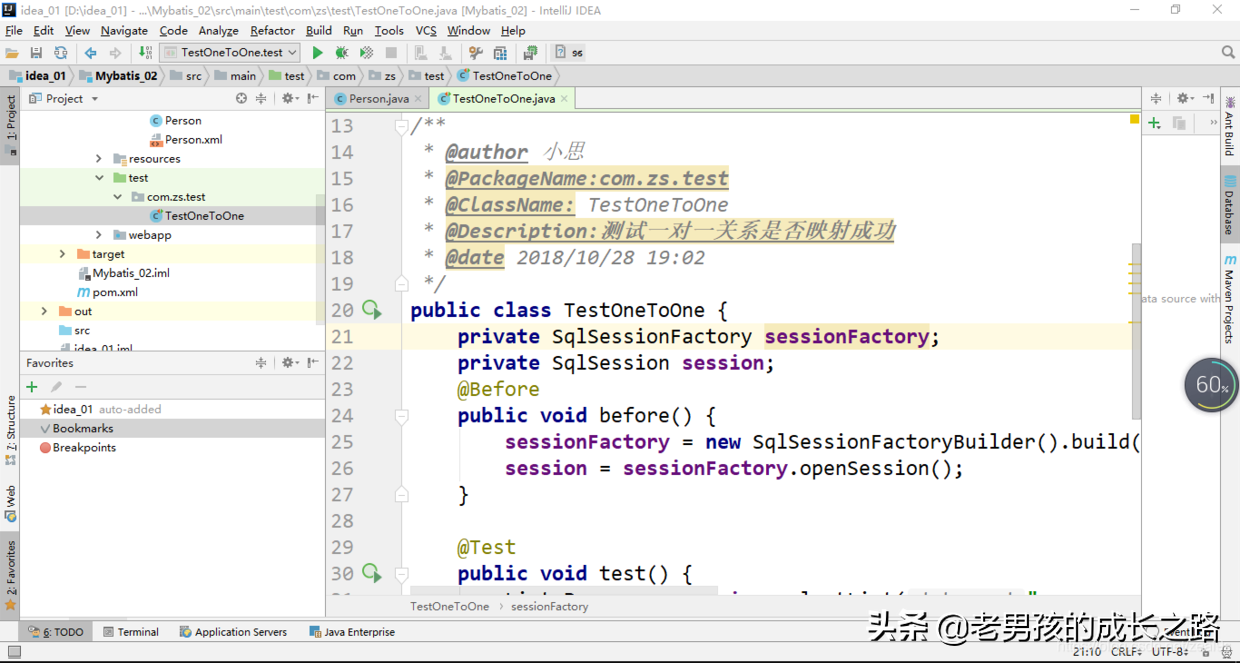Navigate back using the blue back arrow
The image size is (1240, 663).
(x=90, y=52)
